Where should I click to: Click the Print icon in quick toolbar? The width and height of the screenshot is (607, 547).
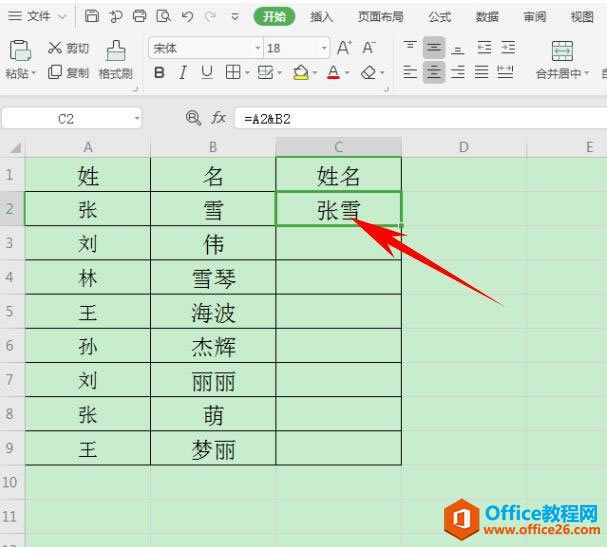tap(139, 16)
